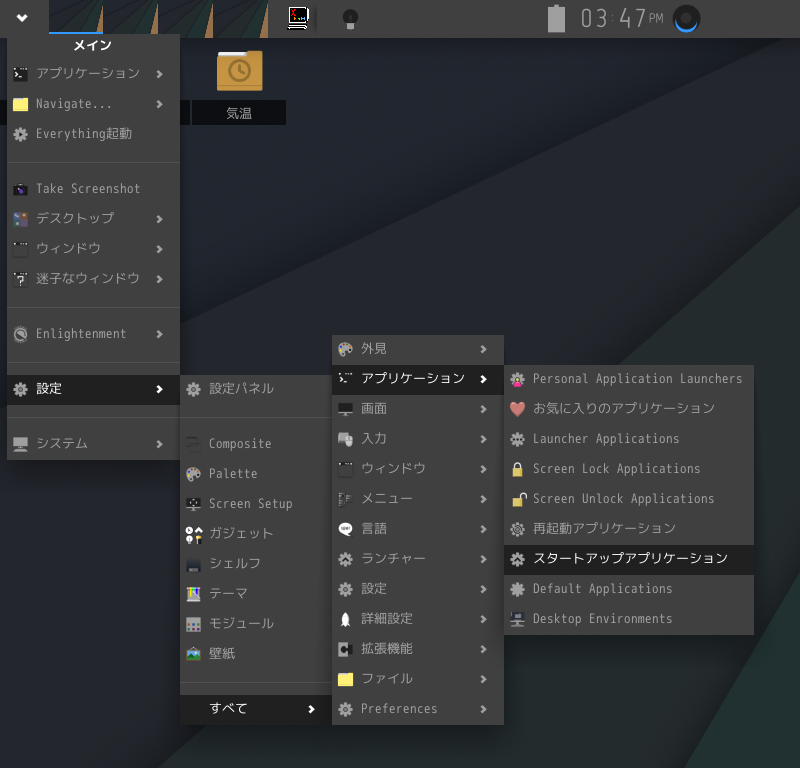This screenshot has width=800, height=768.
Task: Click the battery indicator icon
Action: pyautogui.click(x=556, y=19)
